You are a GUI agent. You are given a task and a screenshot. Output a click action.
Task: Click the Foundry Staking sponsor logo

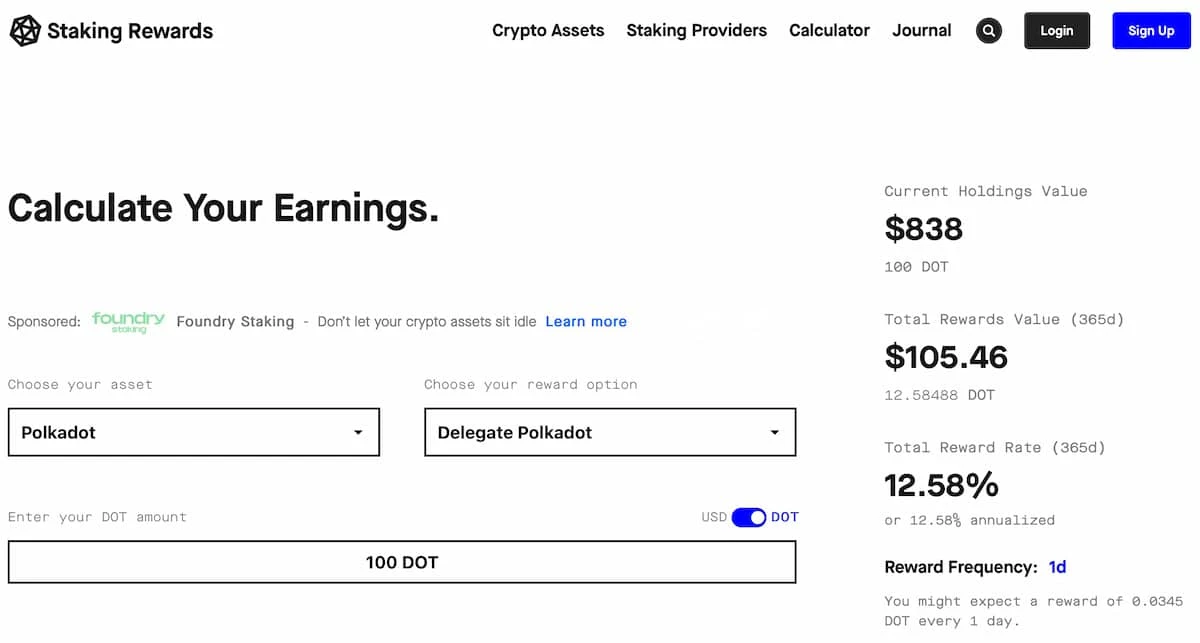click(x=128, y=322)
